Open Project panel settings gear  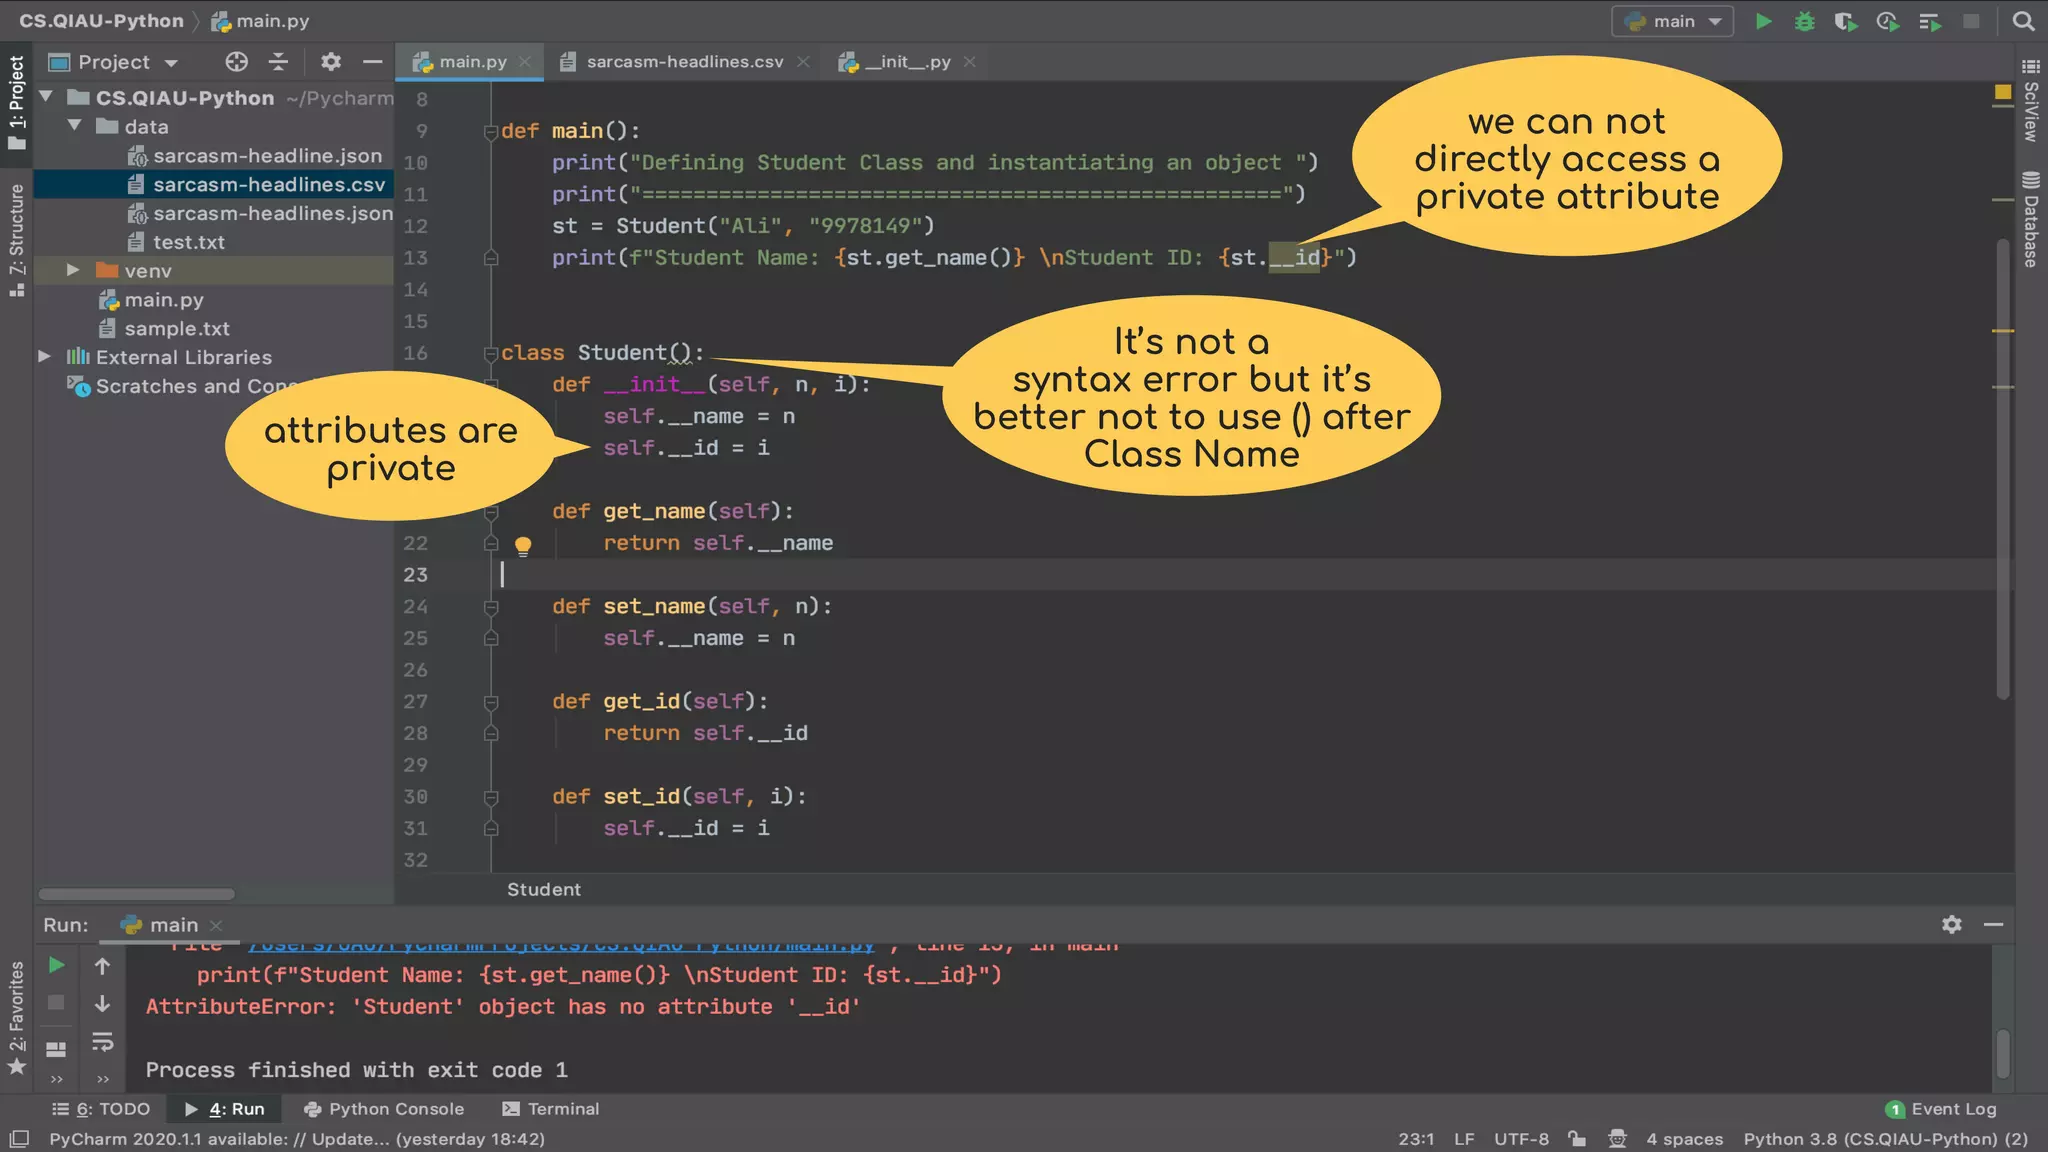click(331, 62)
